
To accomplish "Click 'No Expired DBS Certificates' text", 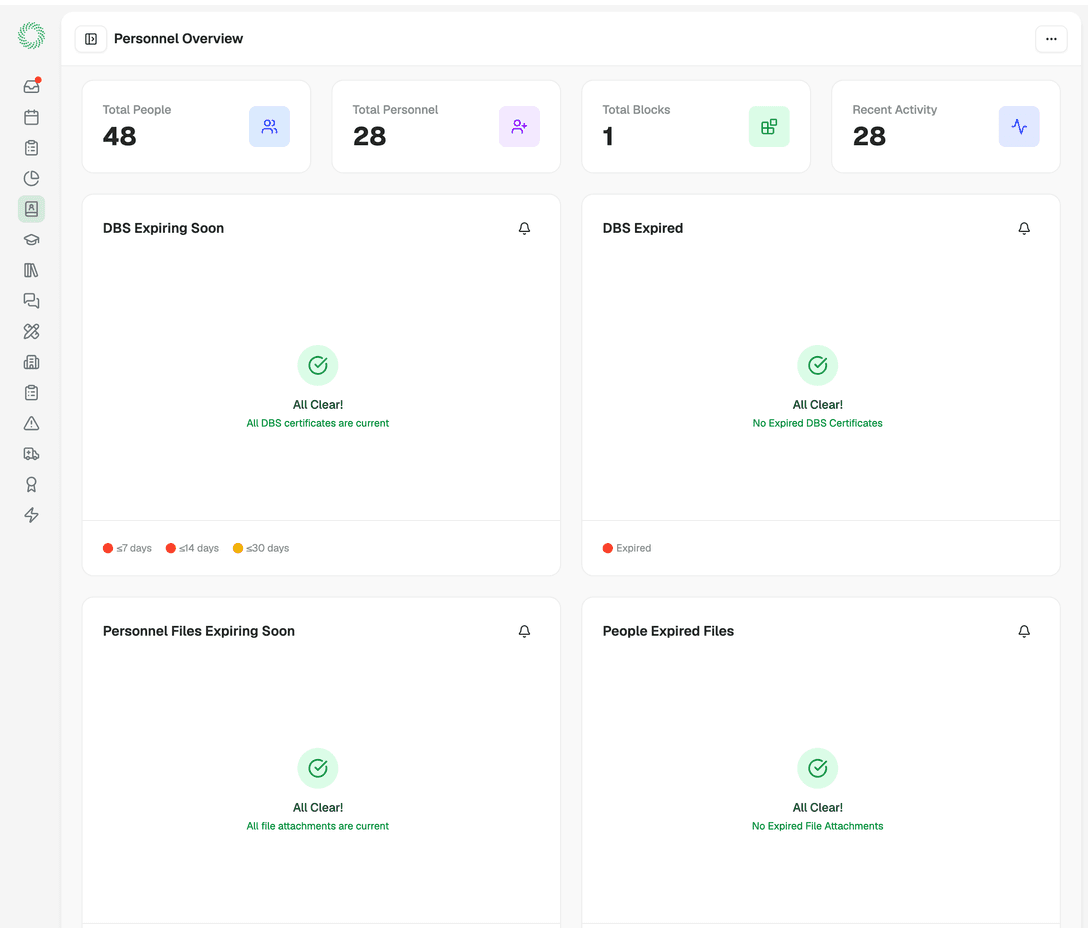I will (x=817, y=423).
